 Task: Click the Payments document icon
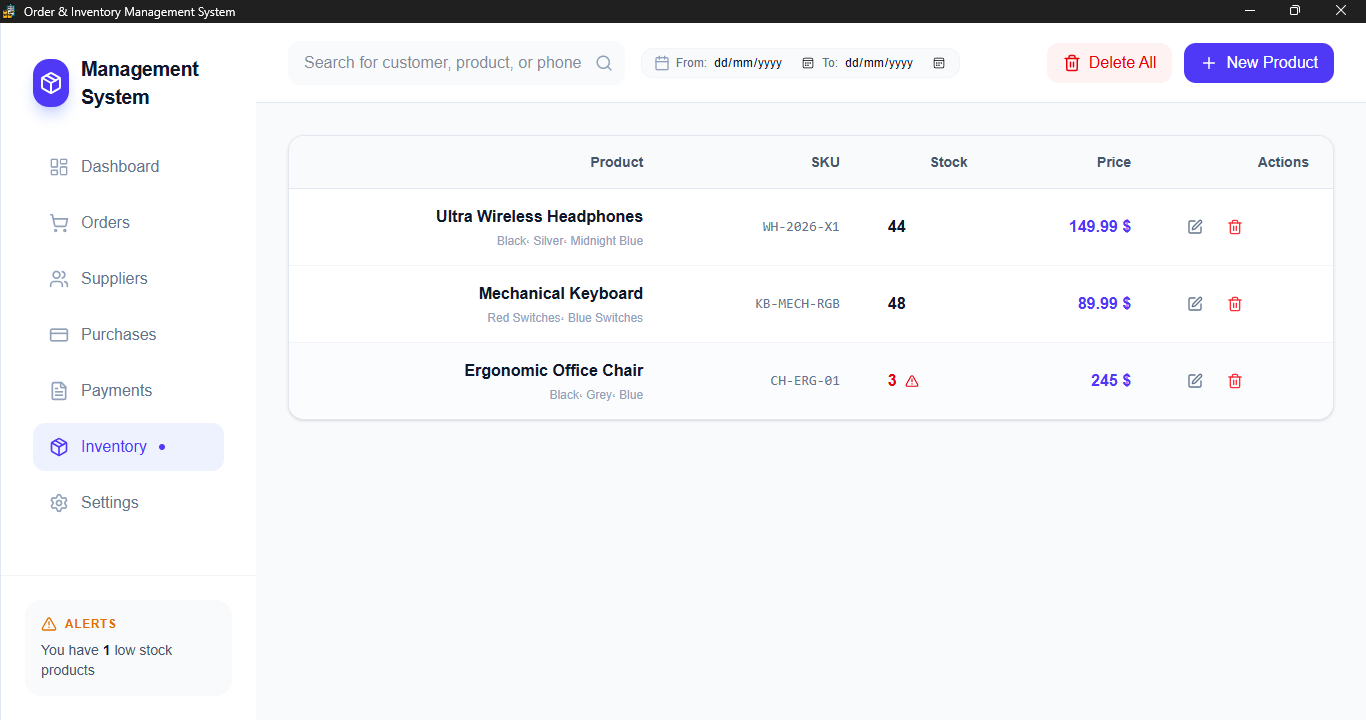click(59, 391)
